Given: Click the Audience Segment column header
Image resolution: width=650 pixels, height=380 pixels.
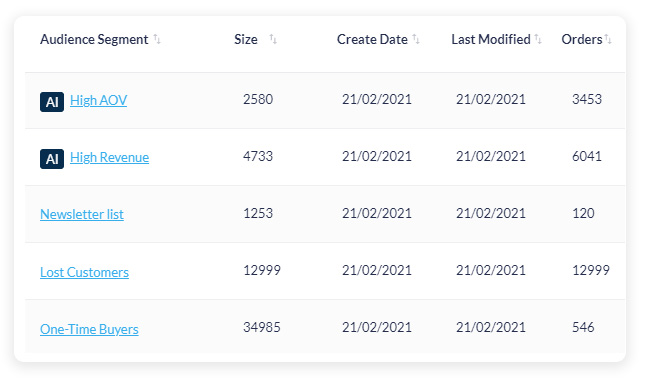Looking at the screenshot, I should click(x=94, y=39).
